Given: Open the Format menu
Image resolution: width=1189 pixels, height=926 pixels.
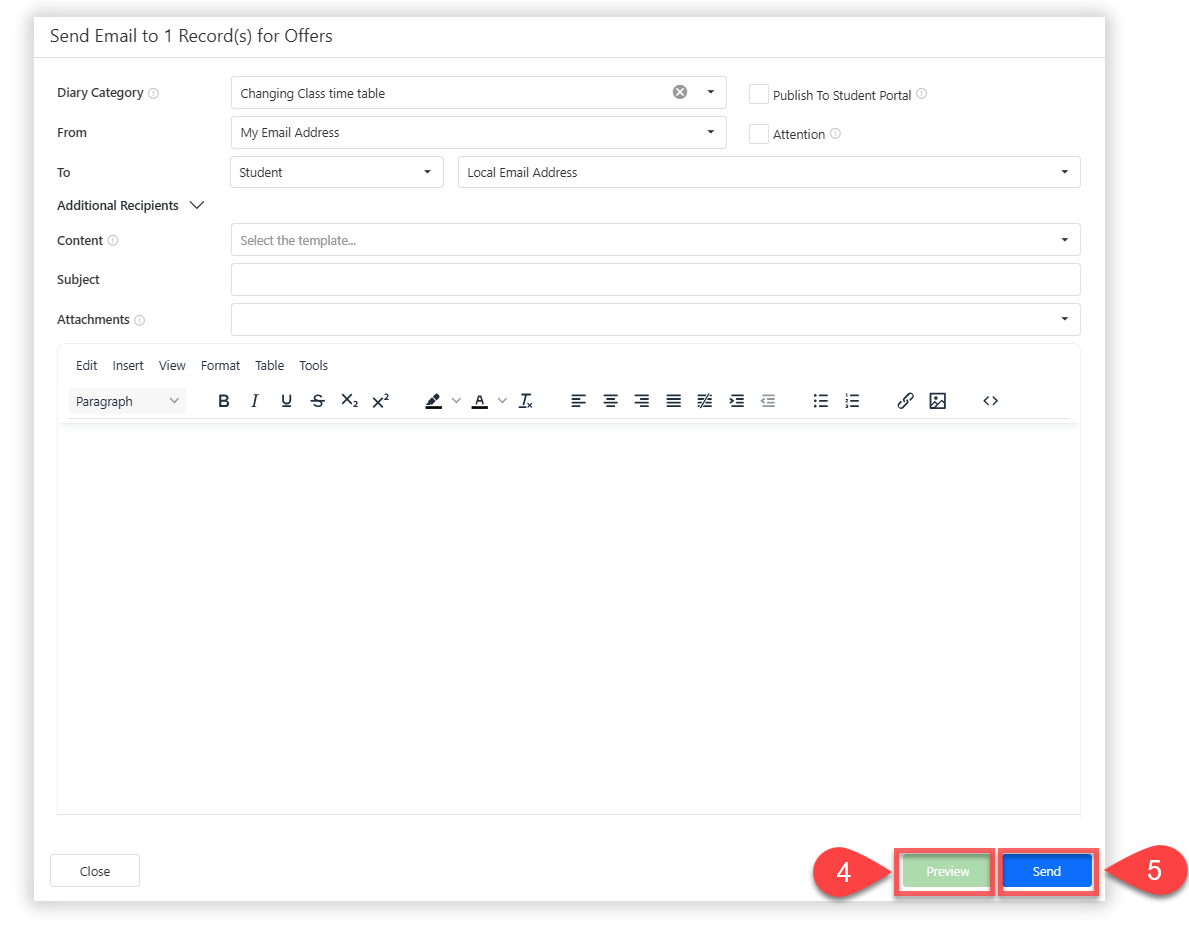Looking at the screenshot, I should click(220, 366).
